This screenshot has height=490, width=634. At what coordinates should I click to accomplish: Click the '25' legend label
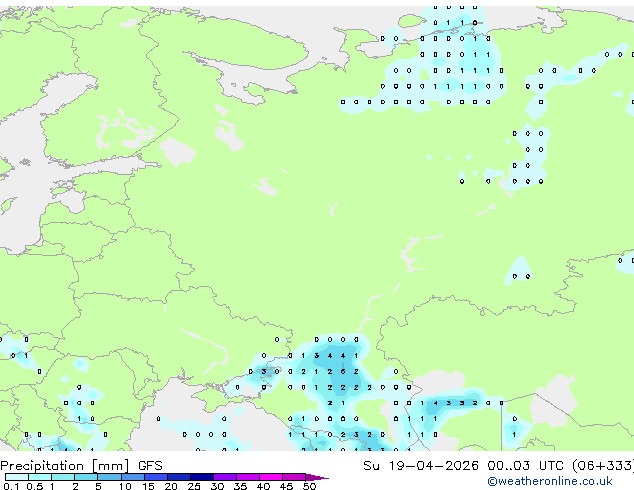(x=194, y=486)
